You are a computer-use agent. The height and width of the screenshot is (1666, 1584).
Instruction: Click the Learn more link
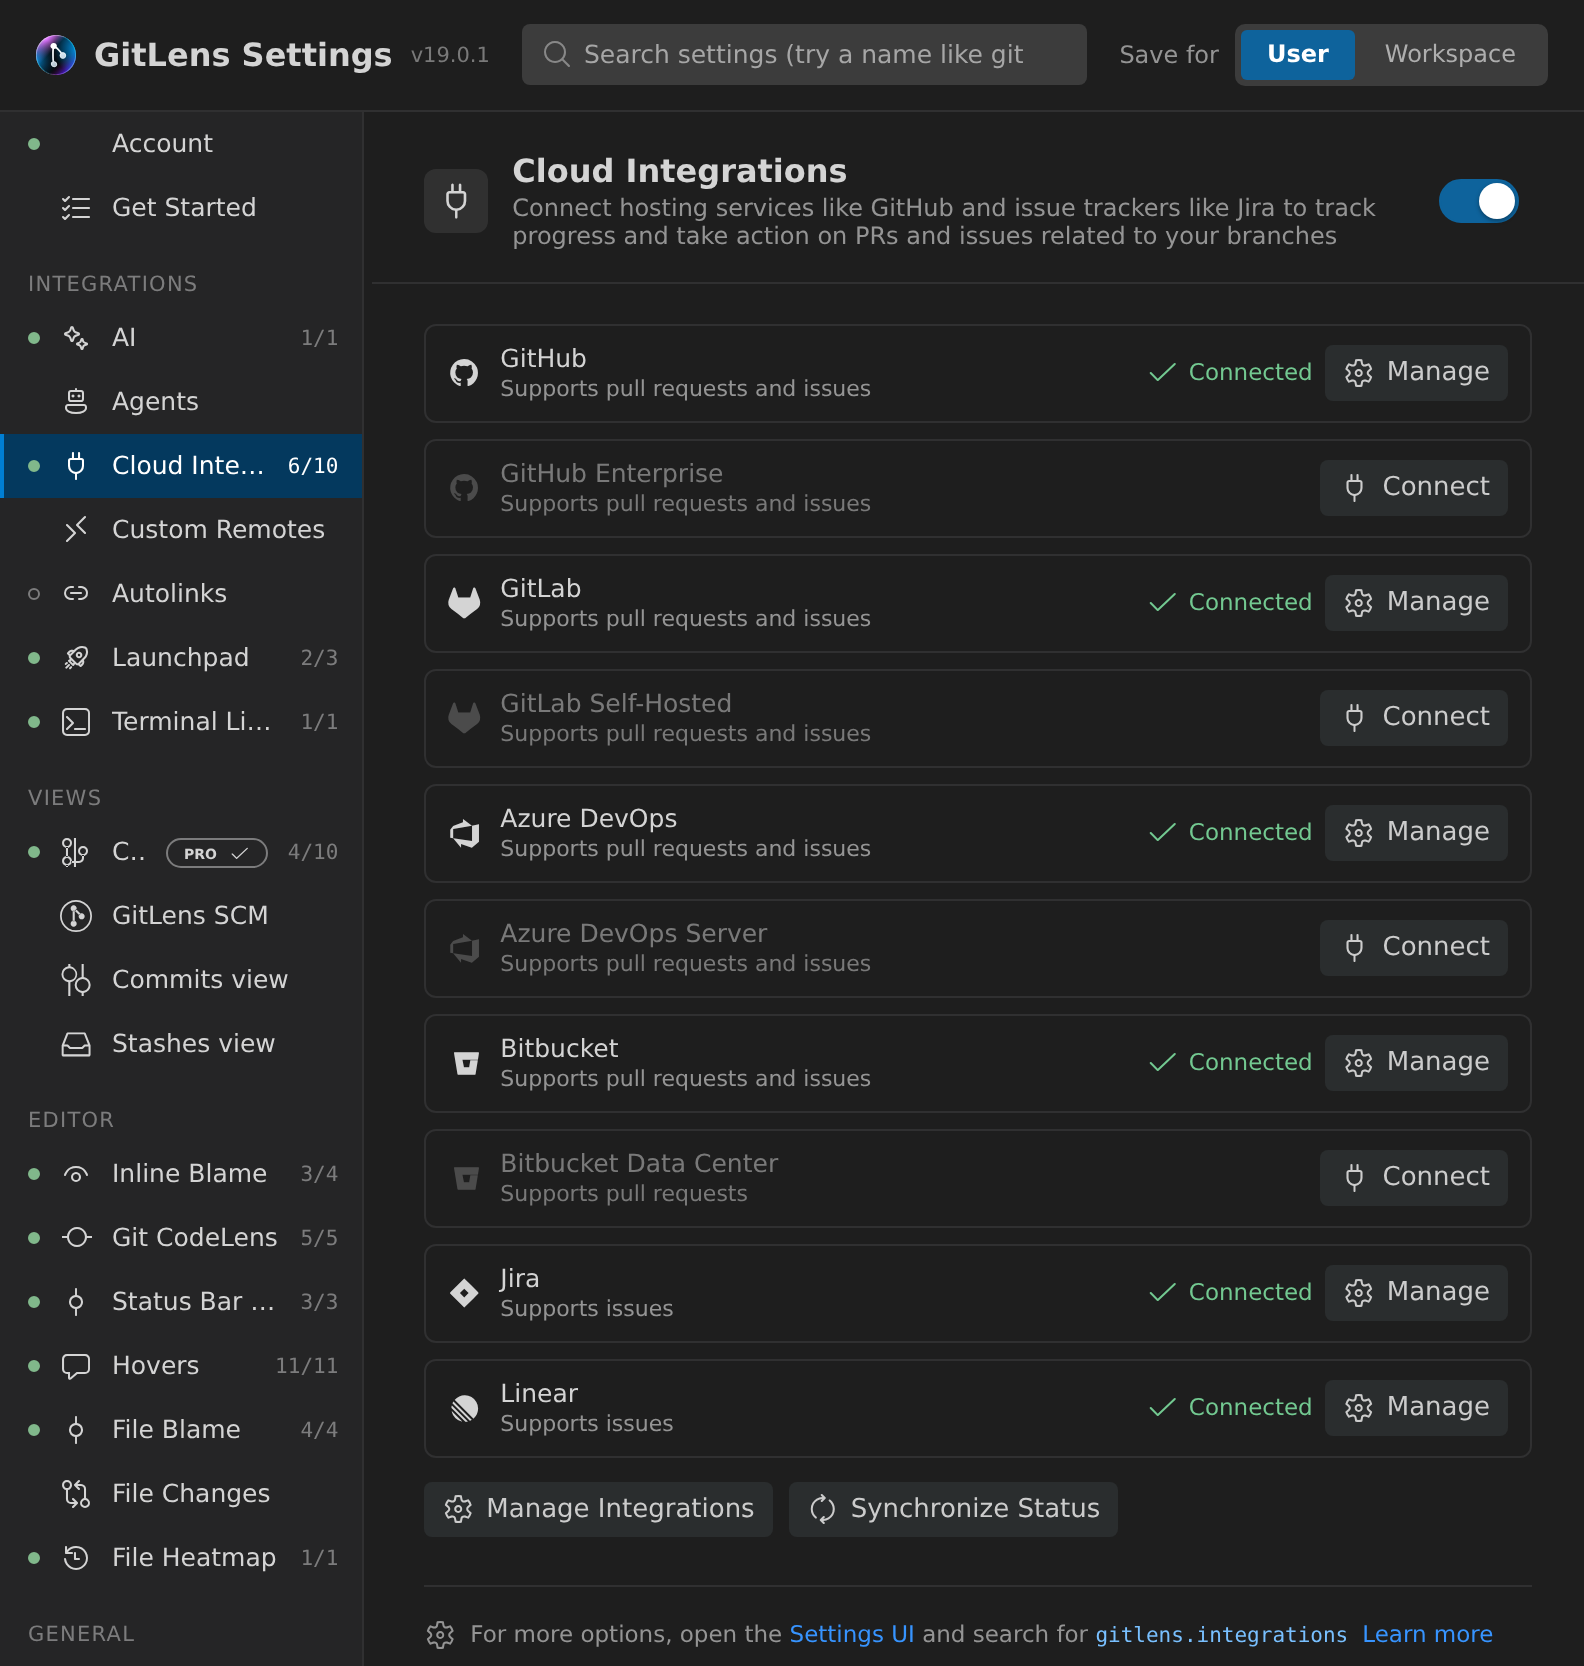click(x=1427, y=1634)
